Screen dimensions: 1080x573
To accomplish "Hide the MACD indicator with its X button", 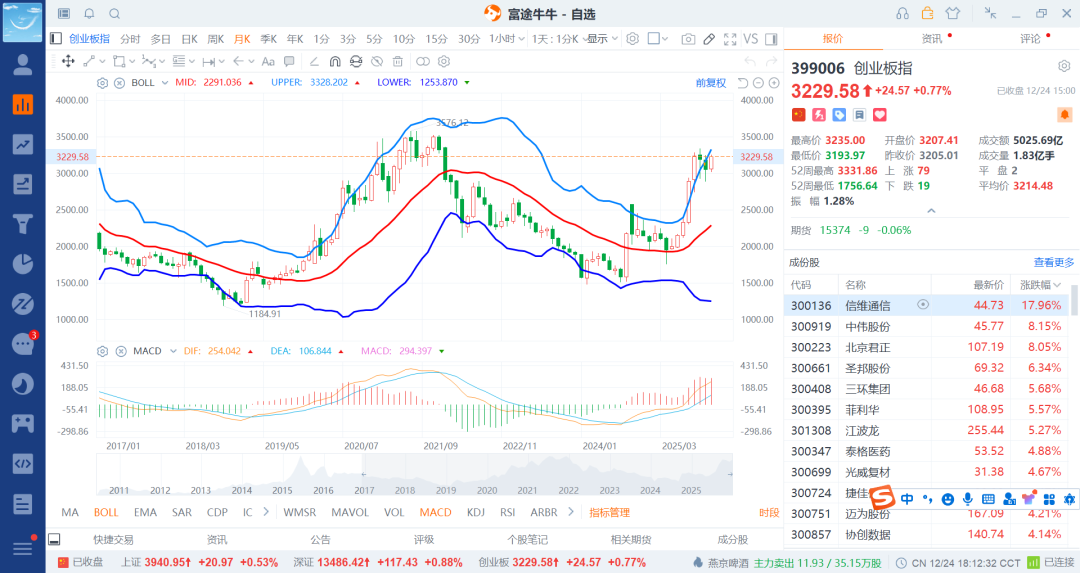I will (x=116, y=351).
